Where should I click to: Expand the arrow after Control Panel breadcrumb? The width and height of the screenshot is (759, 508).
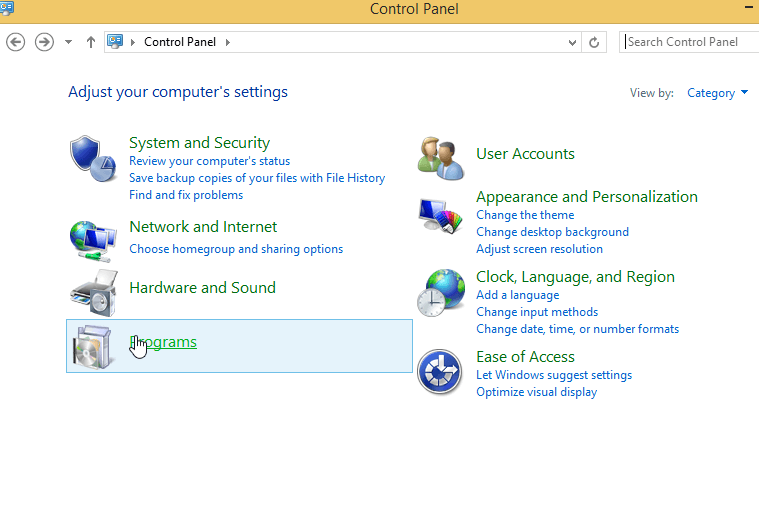point(228,42)
